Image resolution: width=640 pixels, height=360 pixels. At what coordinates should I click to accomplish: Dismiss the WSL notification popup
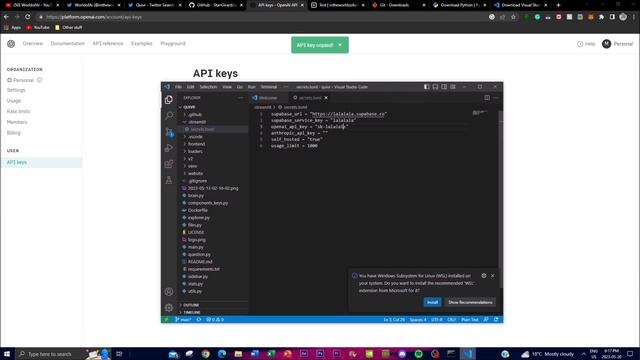point(493,276)
